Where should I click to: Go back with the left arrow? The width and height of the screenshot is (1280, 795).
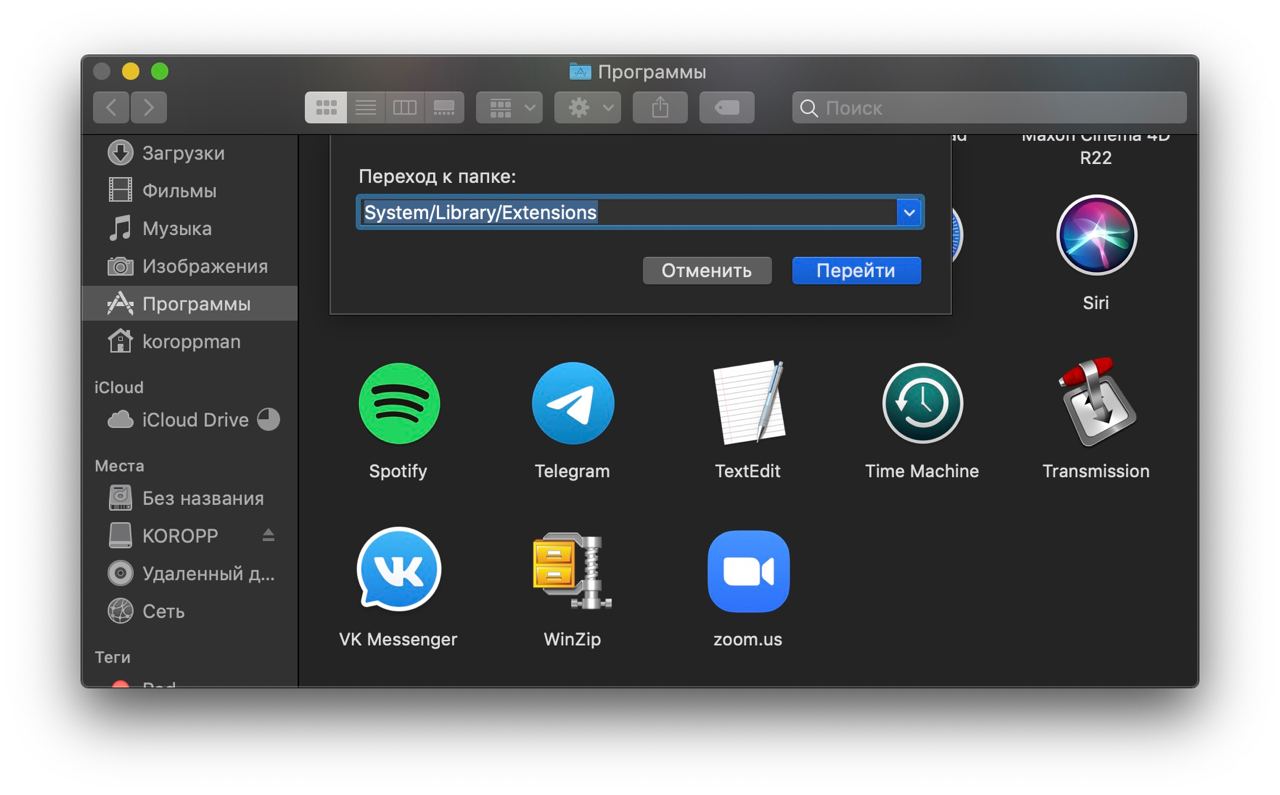(x=112, y=108)
